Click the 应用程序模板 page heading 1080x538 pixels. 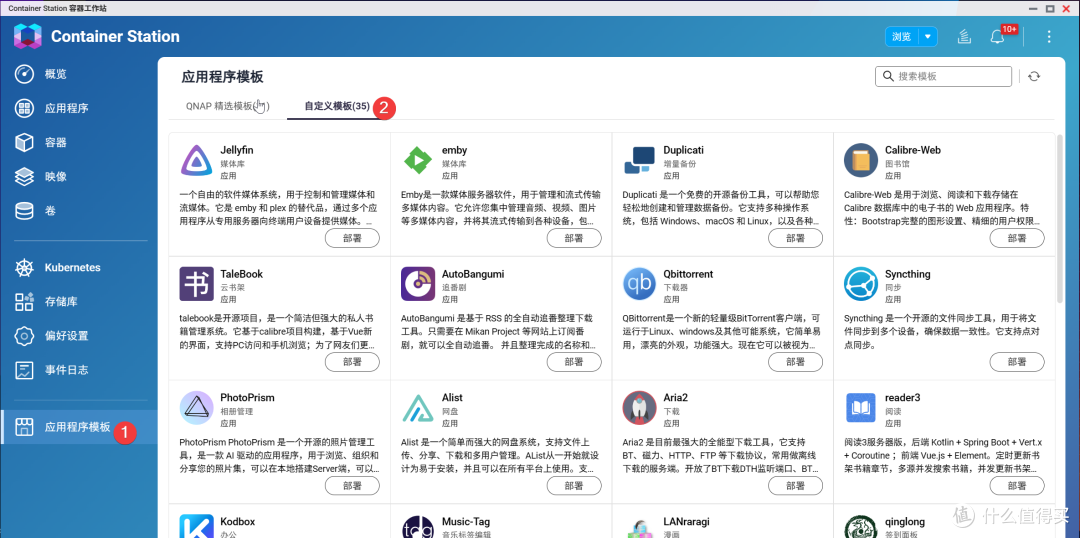coord(222,76)
